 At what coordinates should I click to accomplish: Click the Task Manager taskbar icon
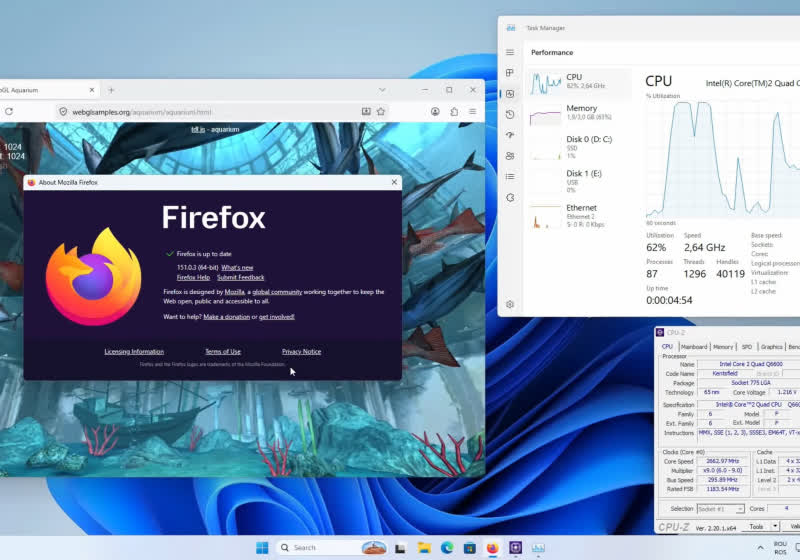coord(538,548)
